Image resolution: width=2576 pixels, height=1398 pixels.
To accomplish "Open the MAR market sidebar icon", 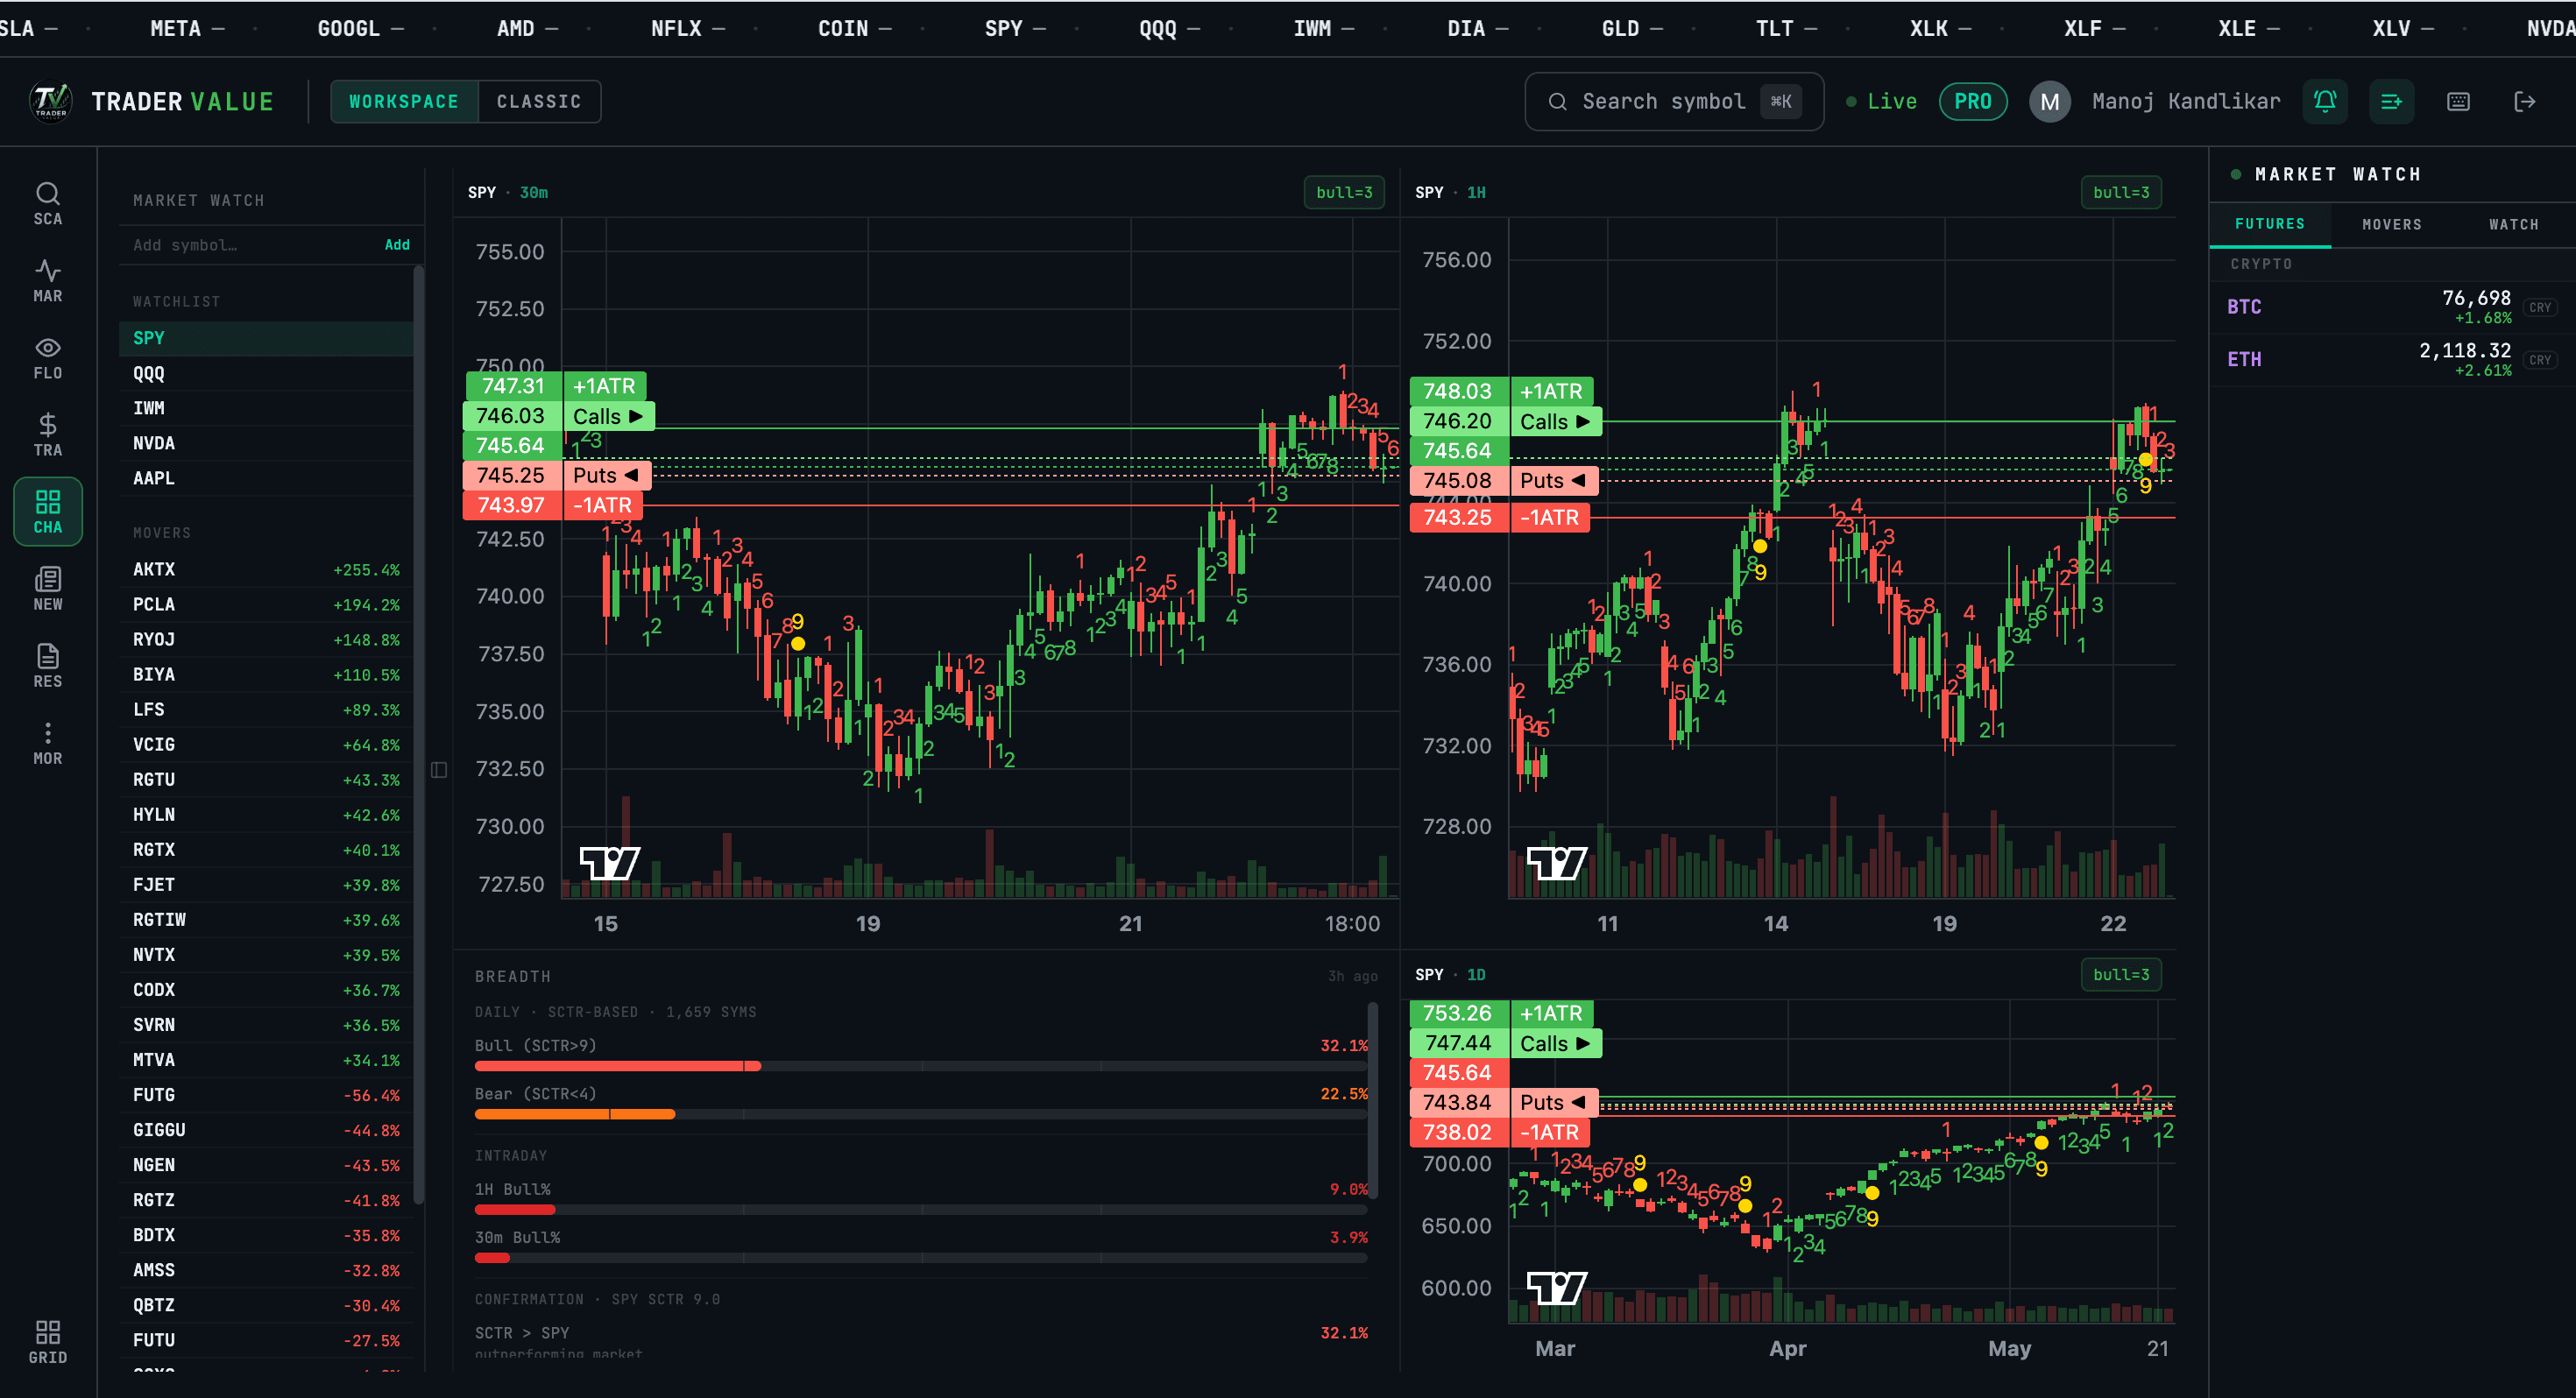I will [47, 280].
